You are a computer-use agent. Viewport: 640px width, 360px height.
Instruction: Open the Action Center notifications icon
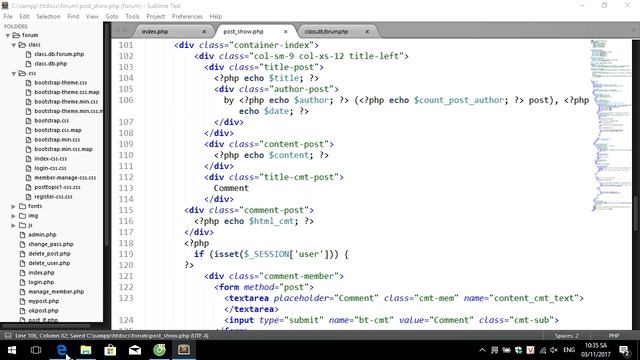pos(624,350)
